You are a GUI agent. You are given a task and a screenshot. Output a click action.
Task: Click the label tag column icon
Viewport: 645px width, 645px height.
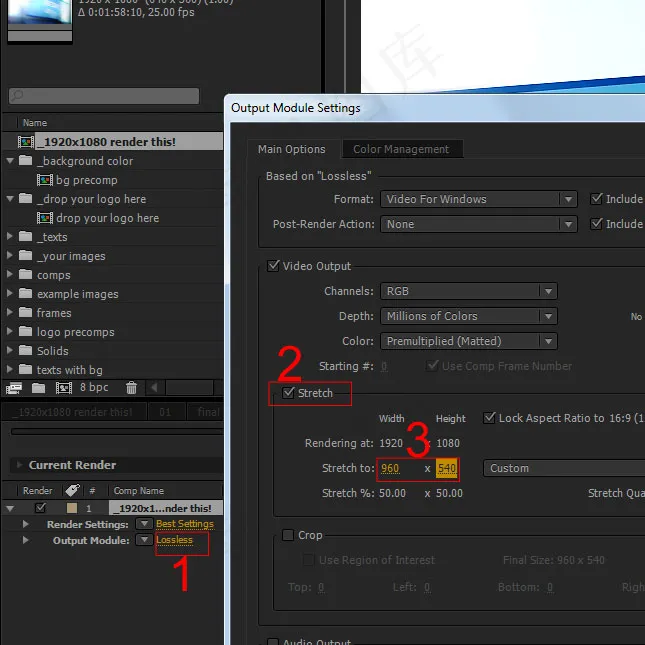[71, 491]
